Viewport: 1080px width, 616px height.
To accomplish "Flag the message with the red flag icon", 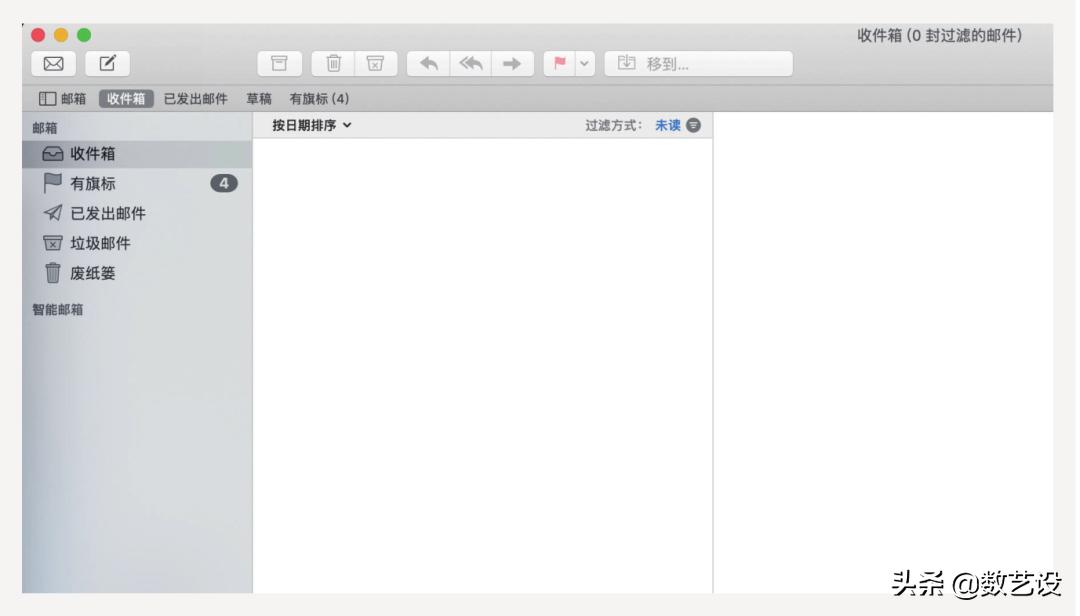I will coord(559,63).
